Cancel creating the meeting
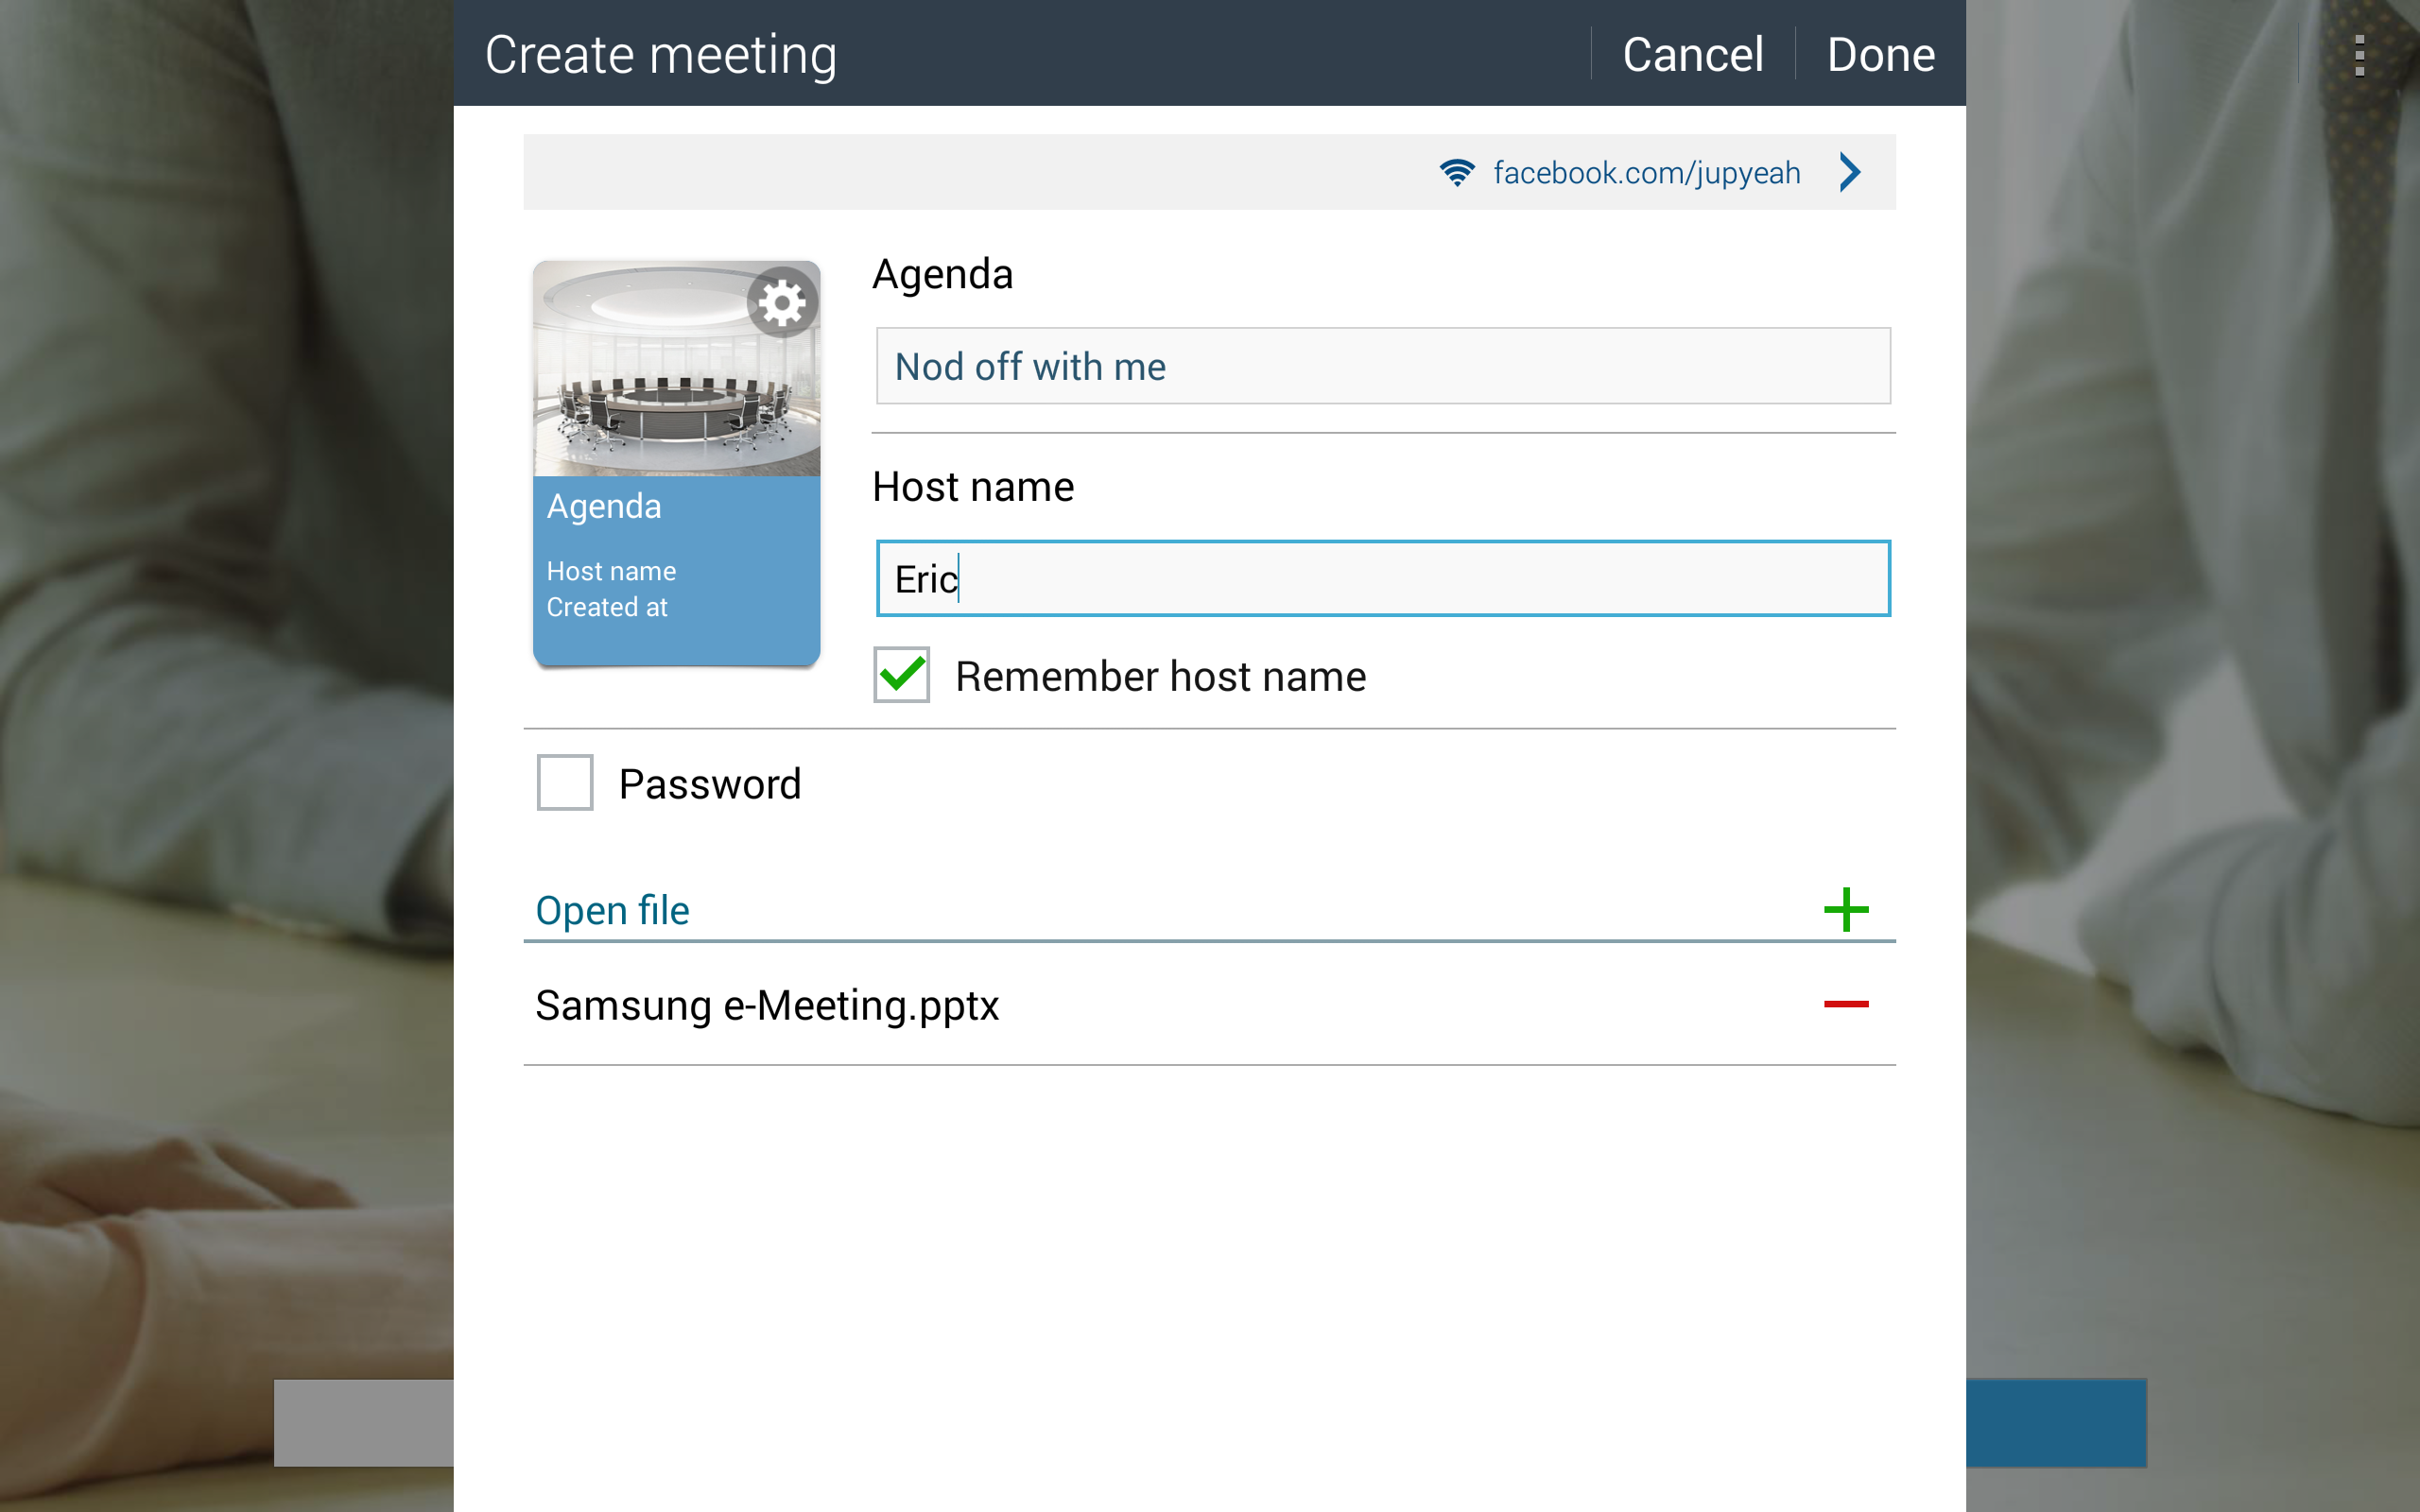 click(x=1692, y=54)
